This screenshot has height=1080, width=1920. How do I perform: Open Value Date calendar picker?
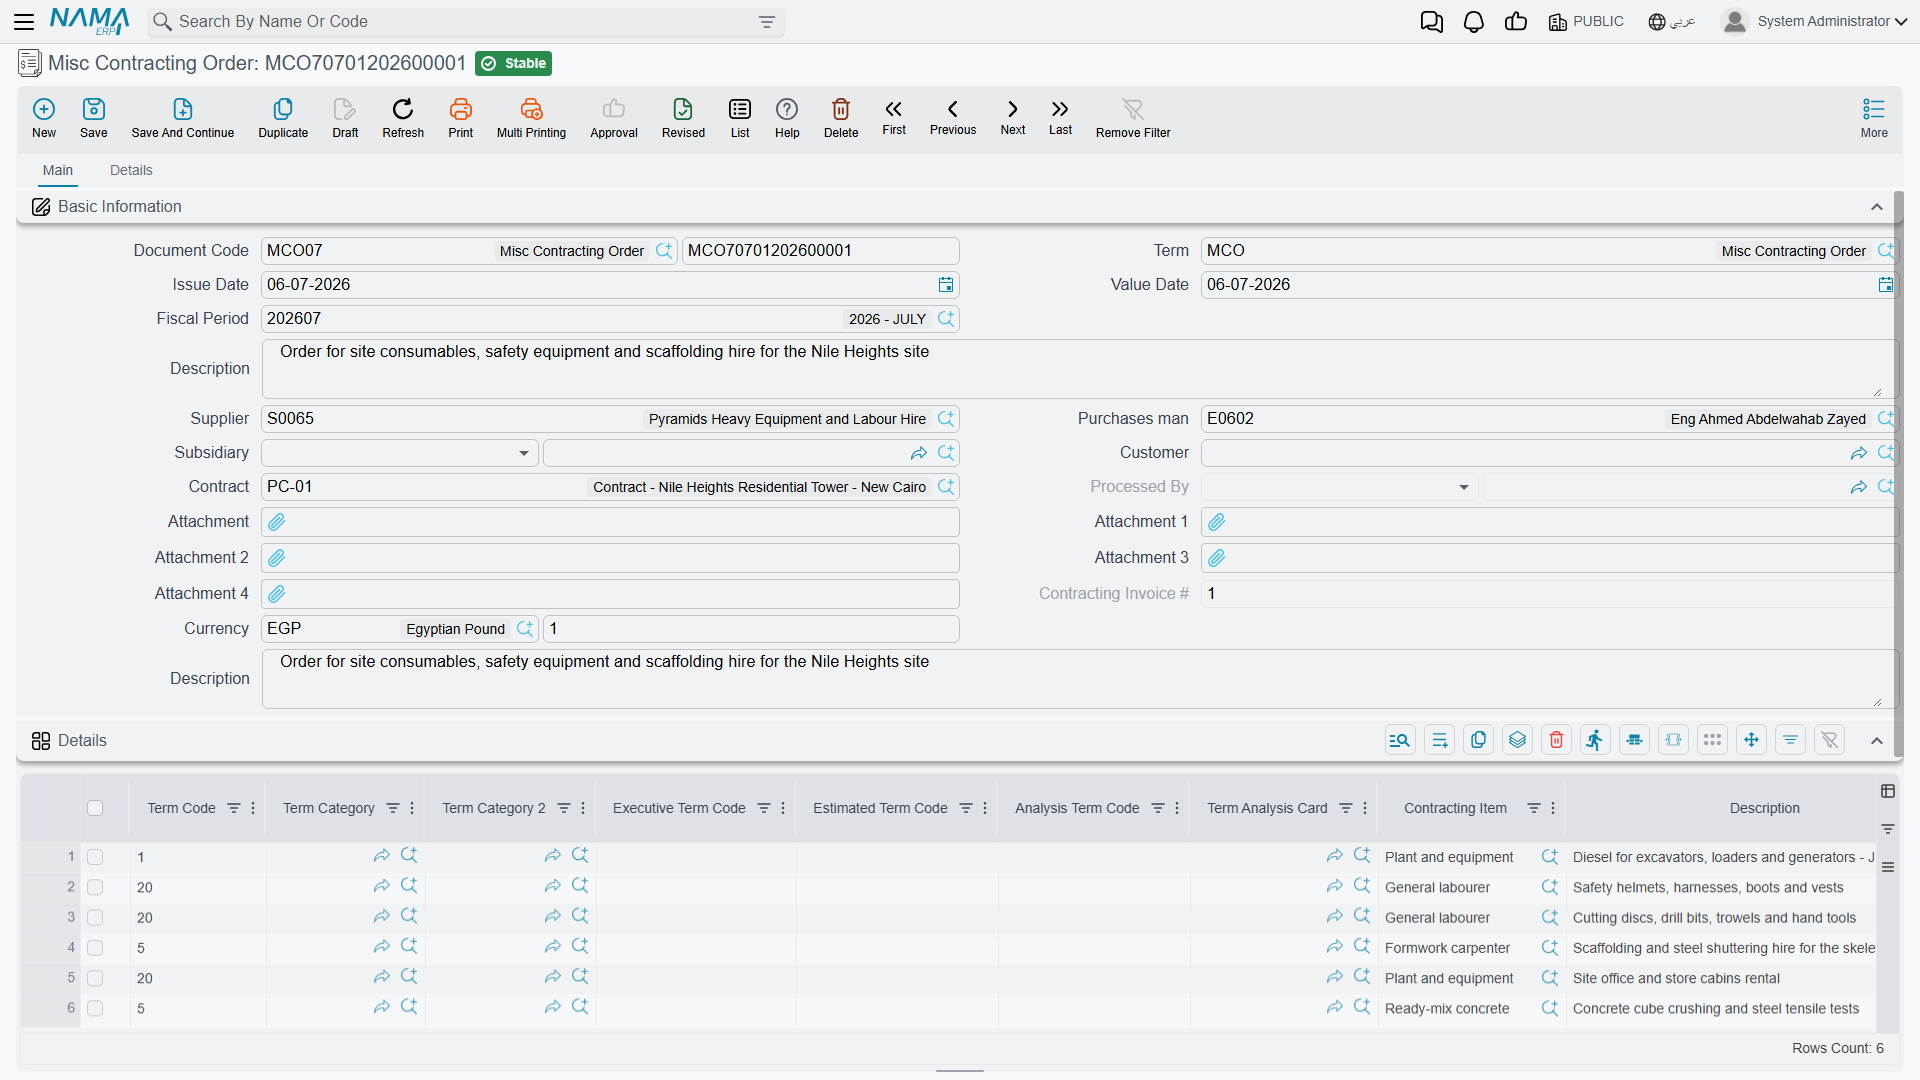[x=1886, y=285]
